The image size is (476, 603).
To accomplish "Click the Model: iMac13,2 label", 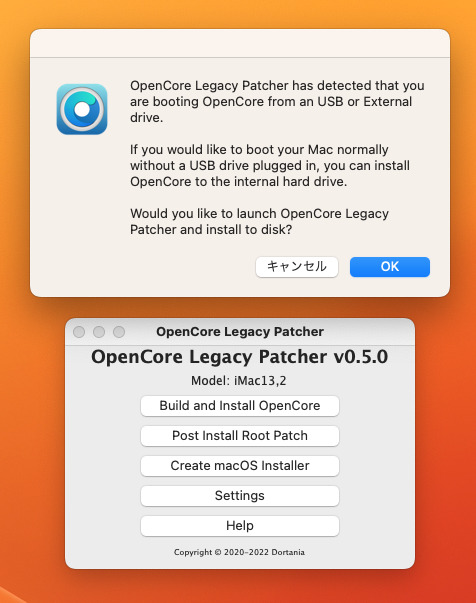I will point(239,381).
